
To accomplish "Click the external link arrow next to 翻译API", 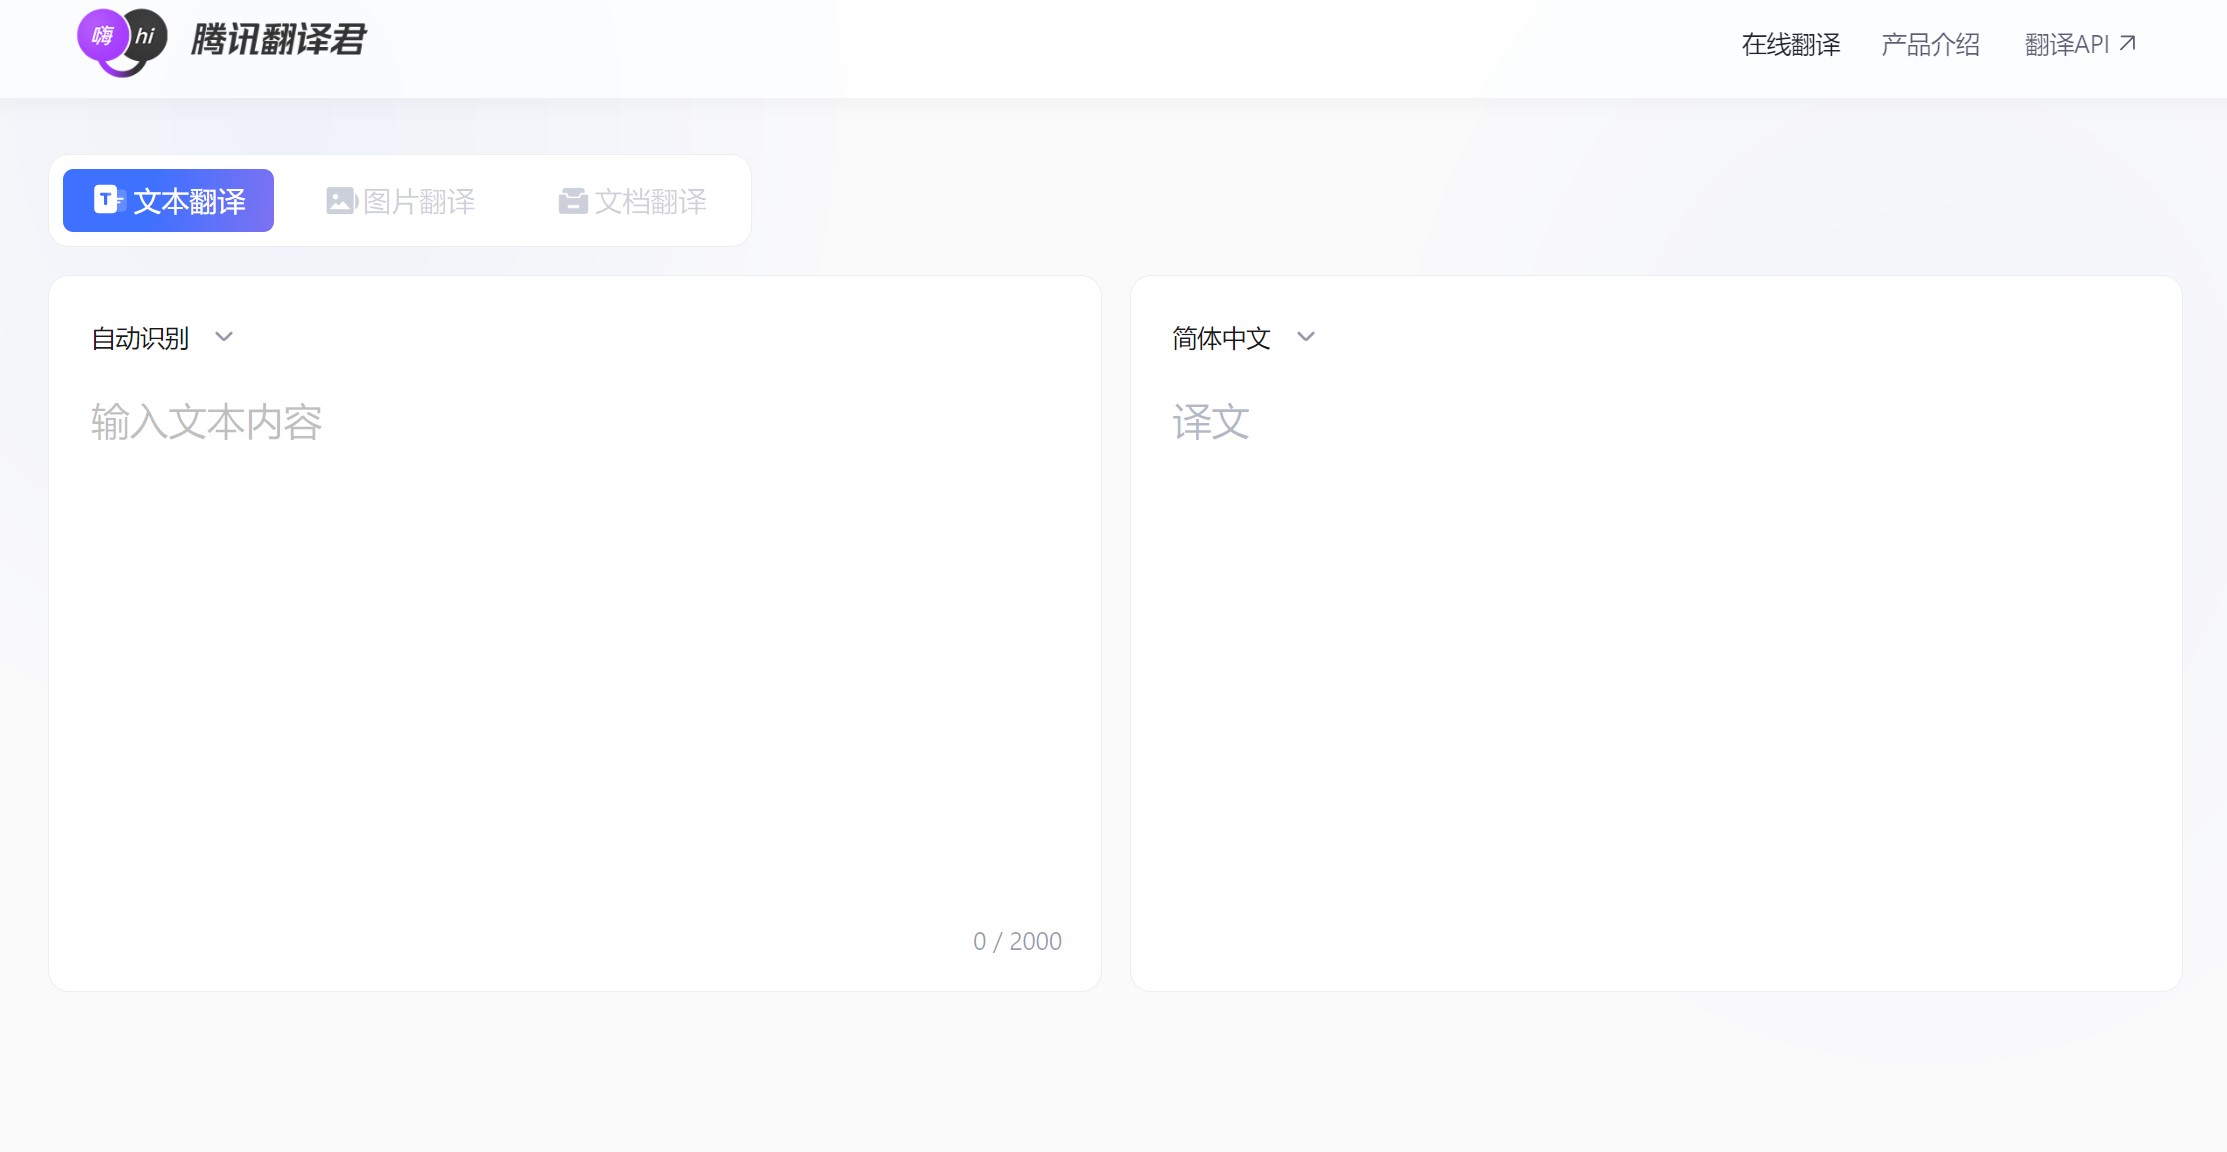I will tap(2125, 41).
